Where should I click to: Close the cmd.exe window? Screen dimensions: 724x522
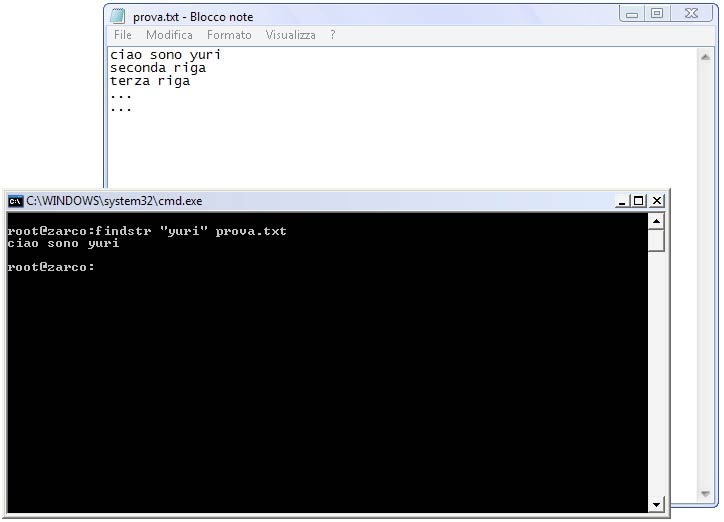(657, 201)
